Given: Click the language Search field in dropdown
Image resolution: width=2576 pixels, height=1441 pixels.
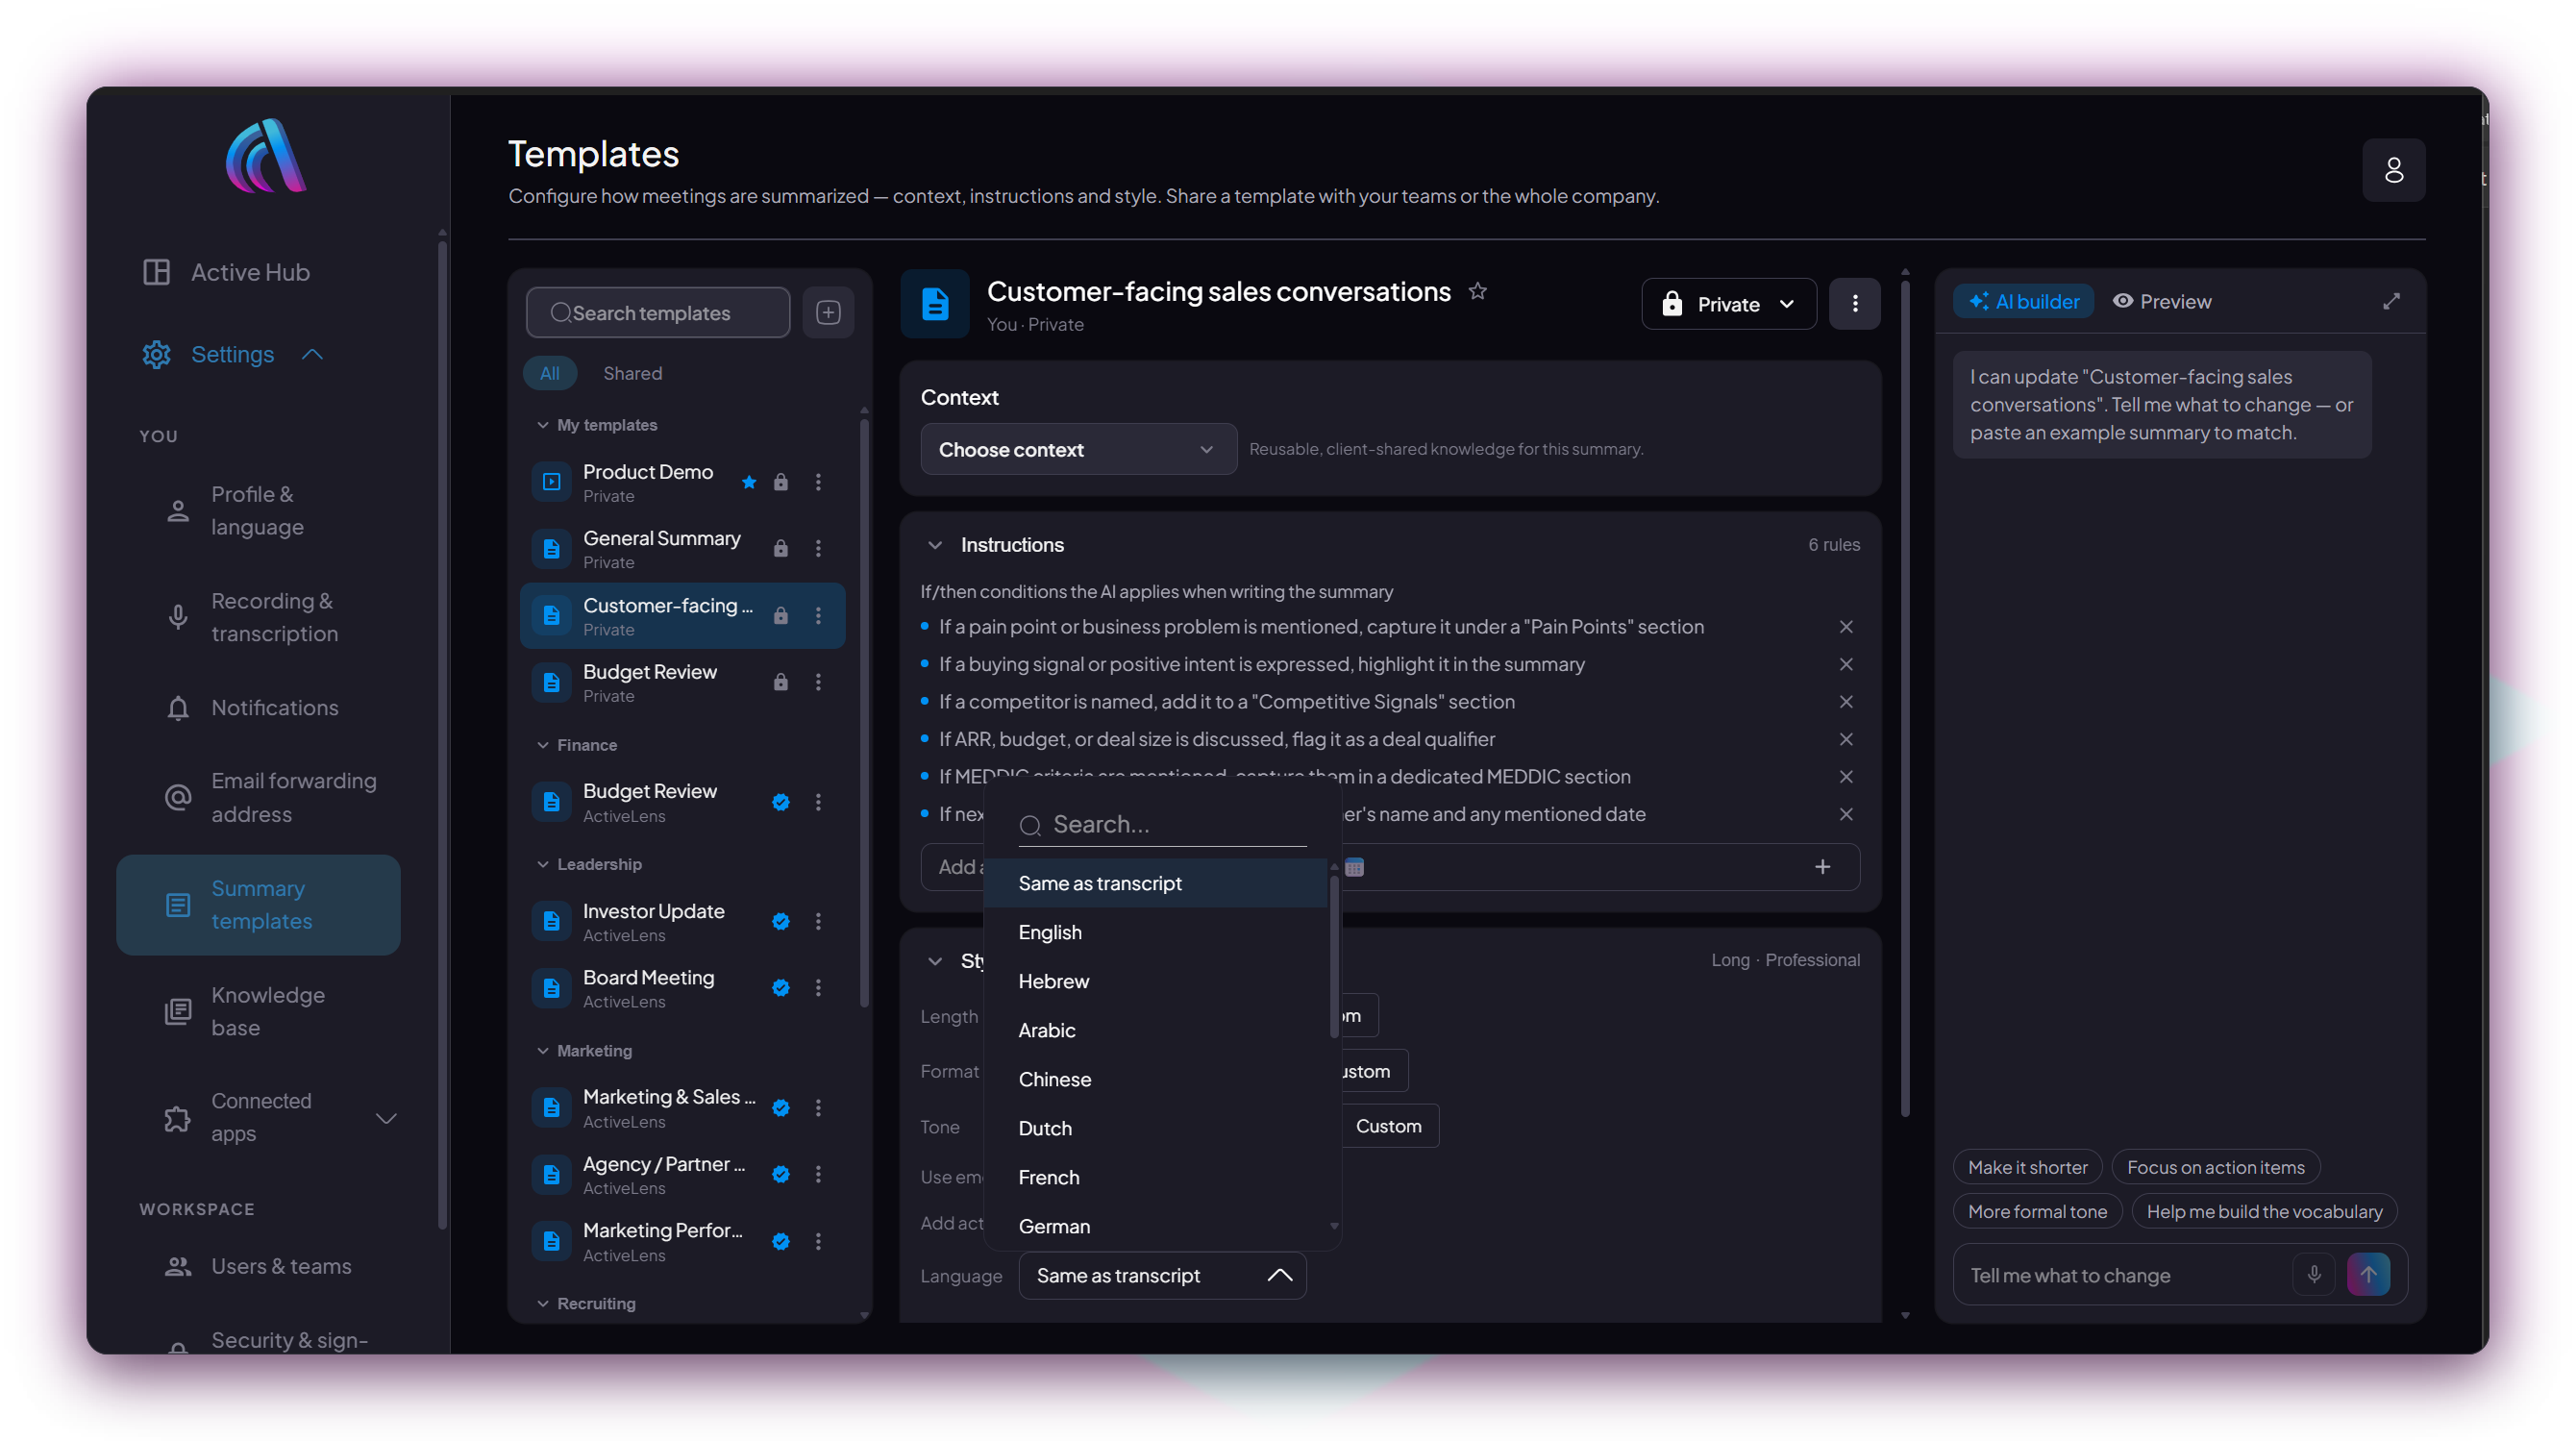Looking at the screenshot, I should click(1162, 824).
